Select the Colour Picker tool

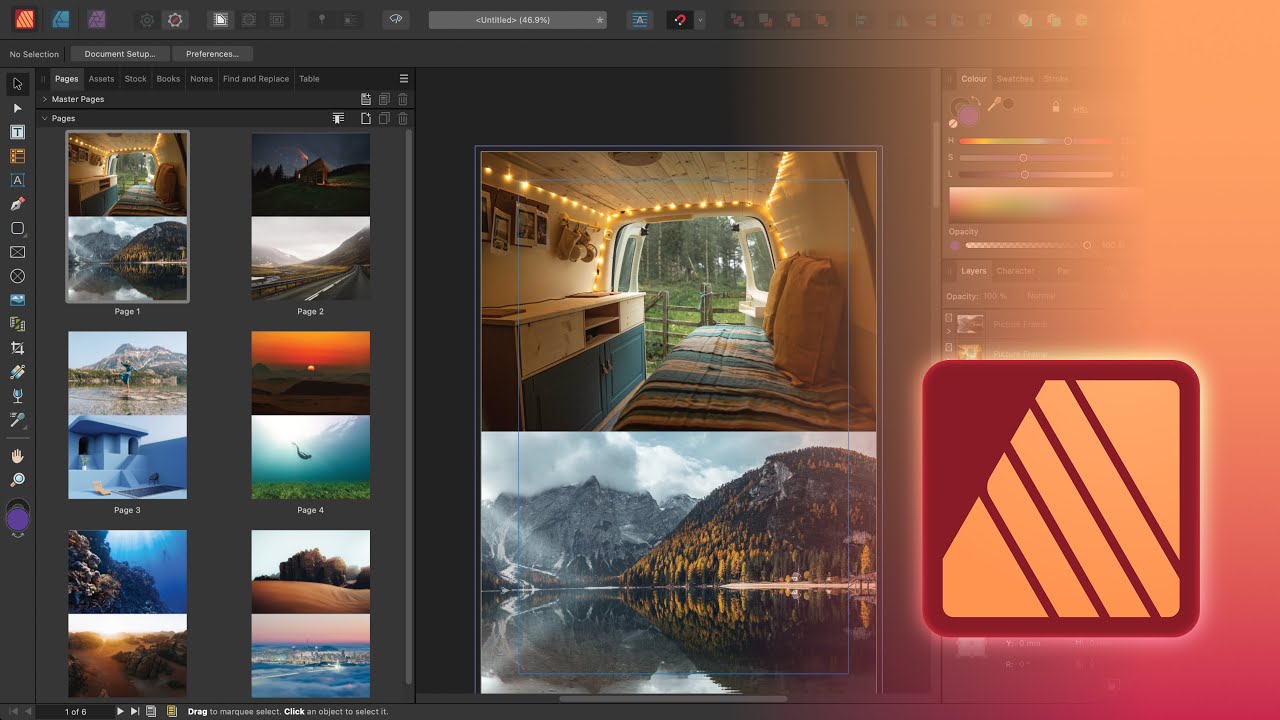pyautogui.click(x=17, y=420)
